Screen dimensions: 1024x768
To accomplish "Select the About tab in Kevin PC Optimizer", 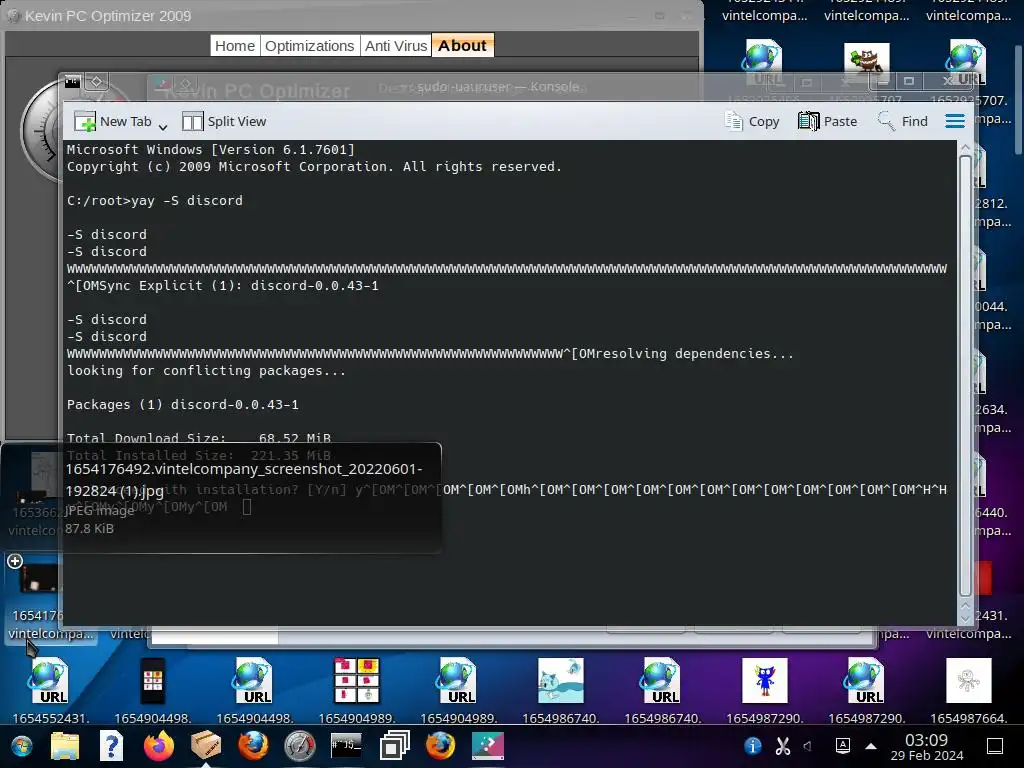I will pyautogui.click(x=462, y=46).
